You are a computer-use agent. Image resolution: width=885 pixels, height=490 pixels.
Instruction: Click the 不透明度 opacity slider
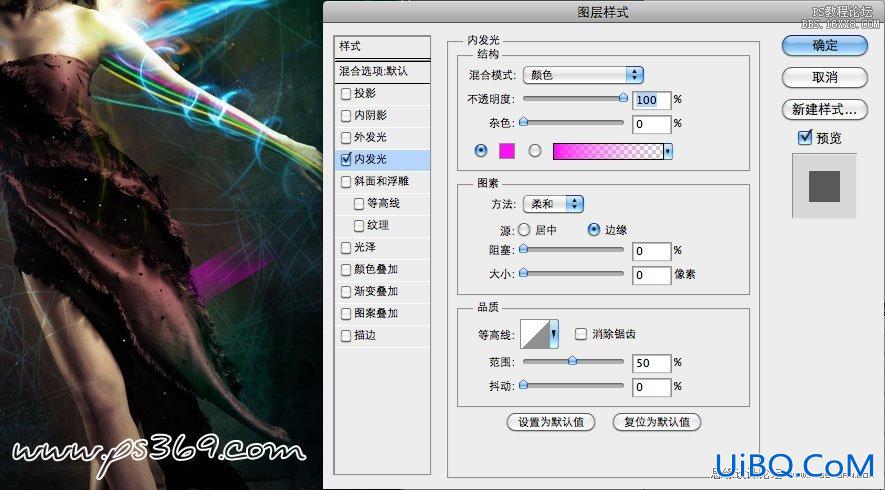click(573, 98)
